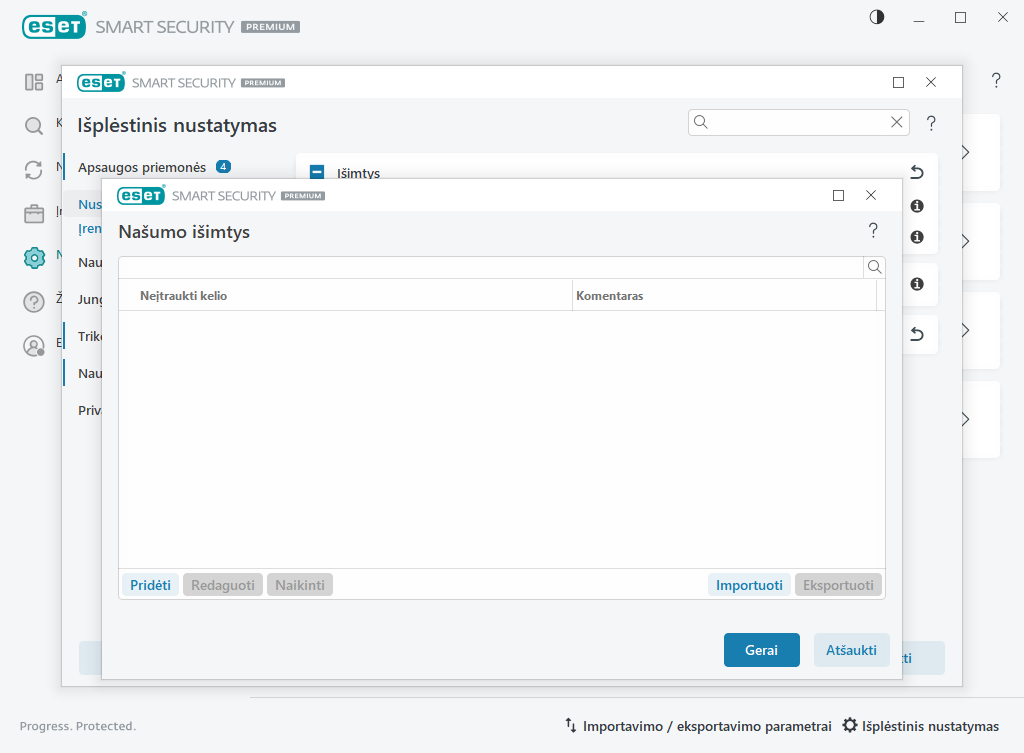The width and height of the screenshot is (1024, 753).
Task: Clear the advanced setup search field
Action: pyautogui.click(x=896, y=122)
